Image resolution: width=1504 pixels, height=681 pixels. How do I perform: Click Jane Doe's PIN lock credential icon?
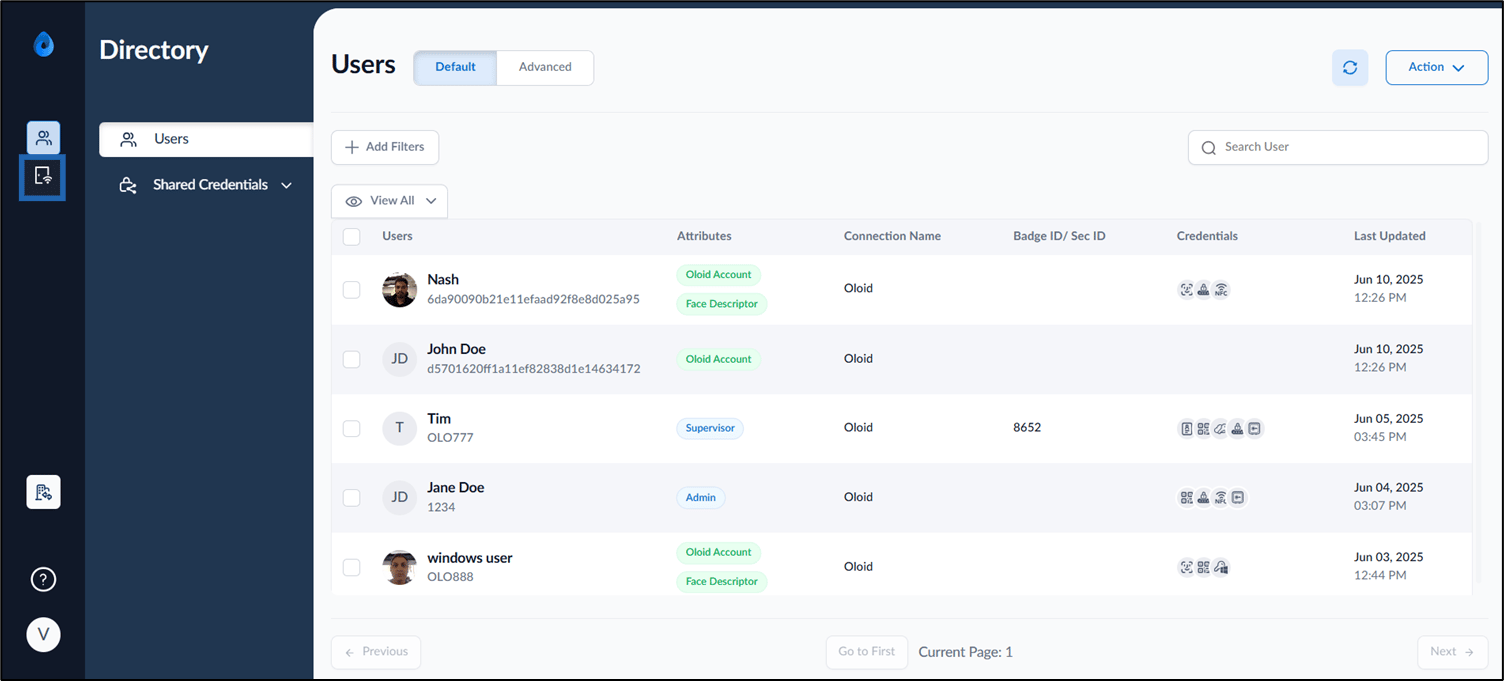1203,497
